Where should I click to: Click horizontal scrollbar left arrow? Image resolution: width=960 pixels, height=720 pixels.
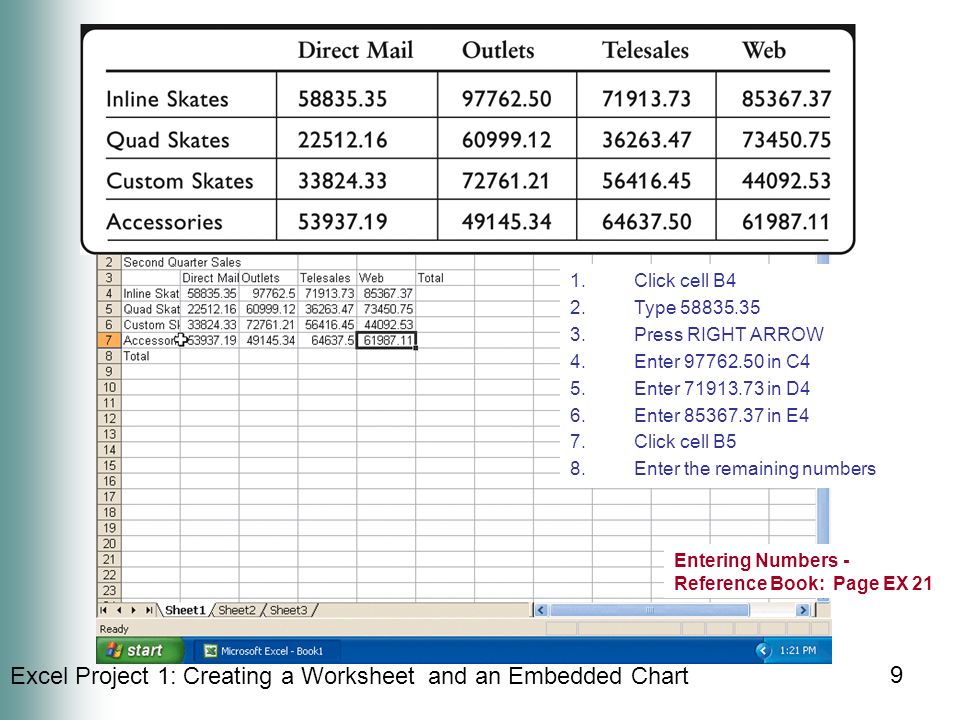(540, 610)
